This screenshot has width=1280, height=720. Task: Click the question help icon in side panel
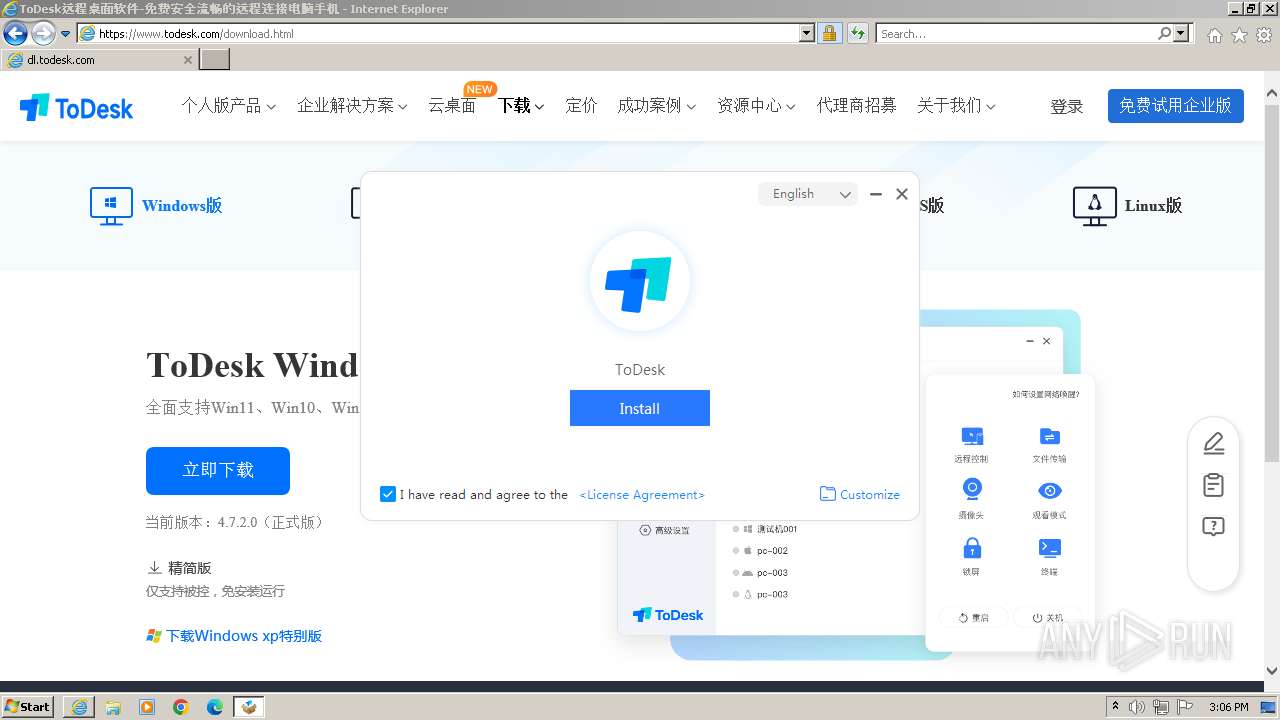point(1213,527)
